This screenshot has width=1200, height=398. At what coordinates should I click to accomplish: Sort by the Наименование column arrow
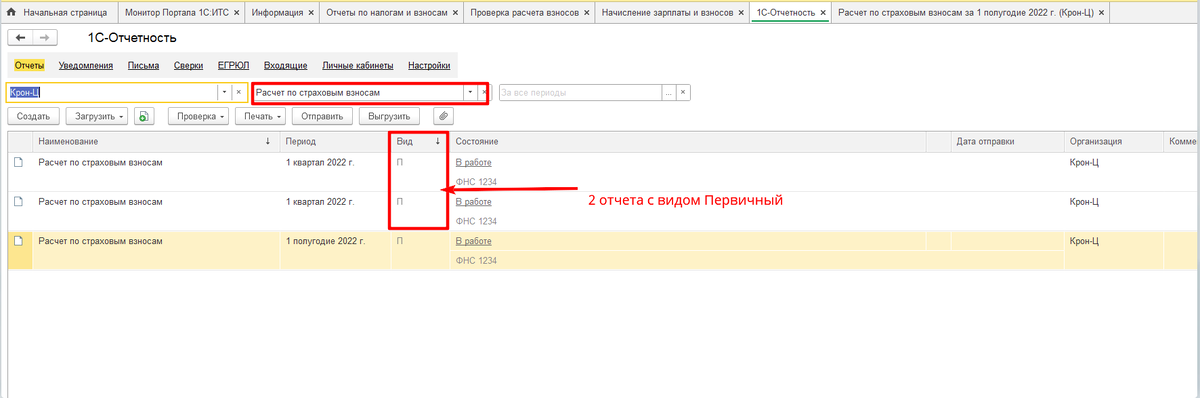267,142
